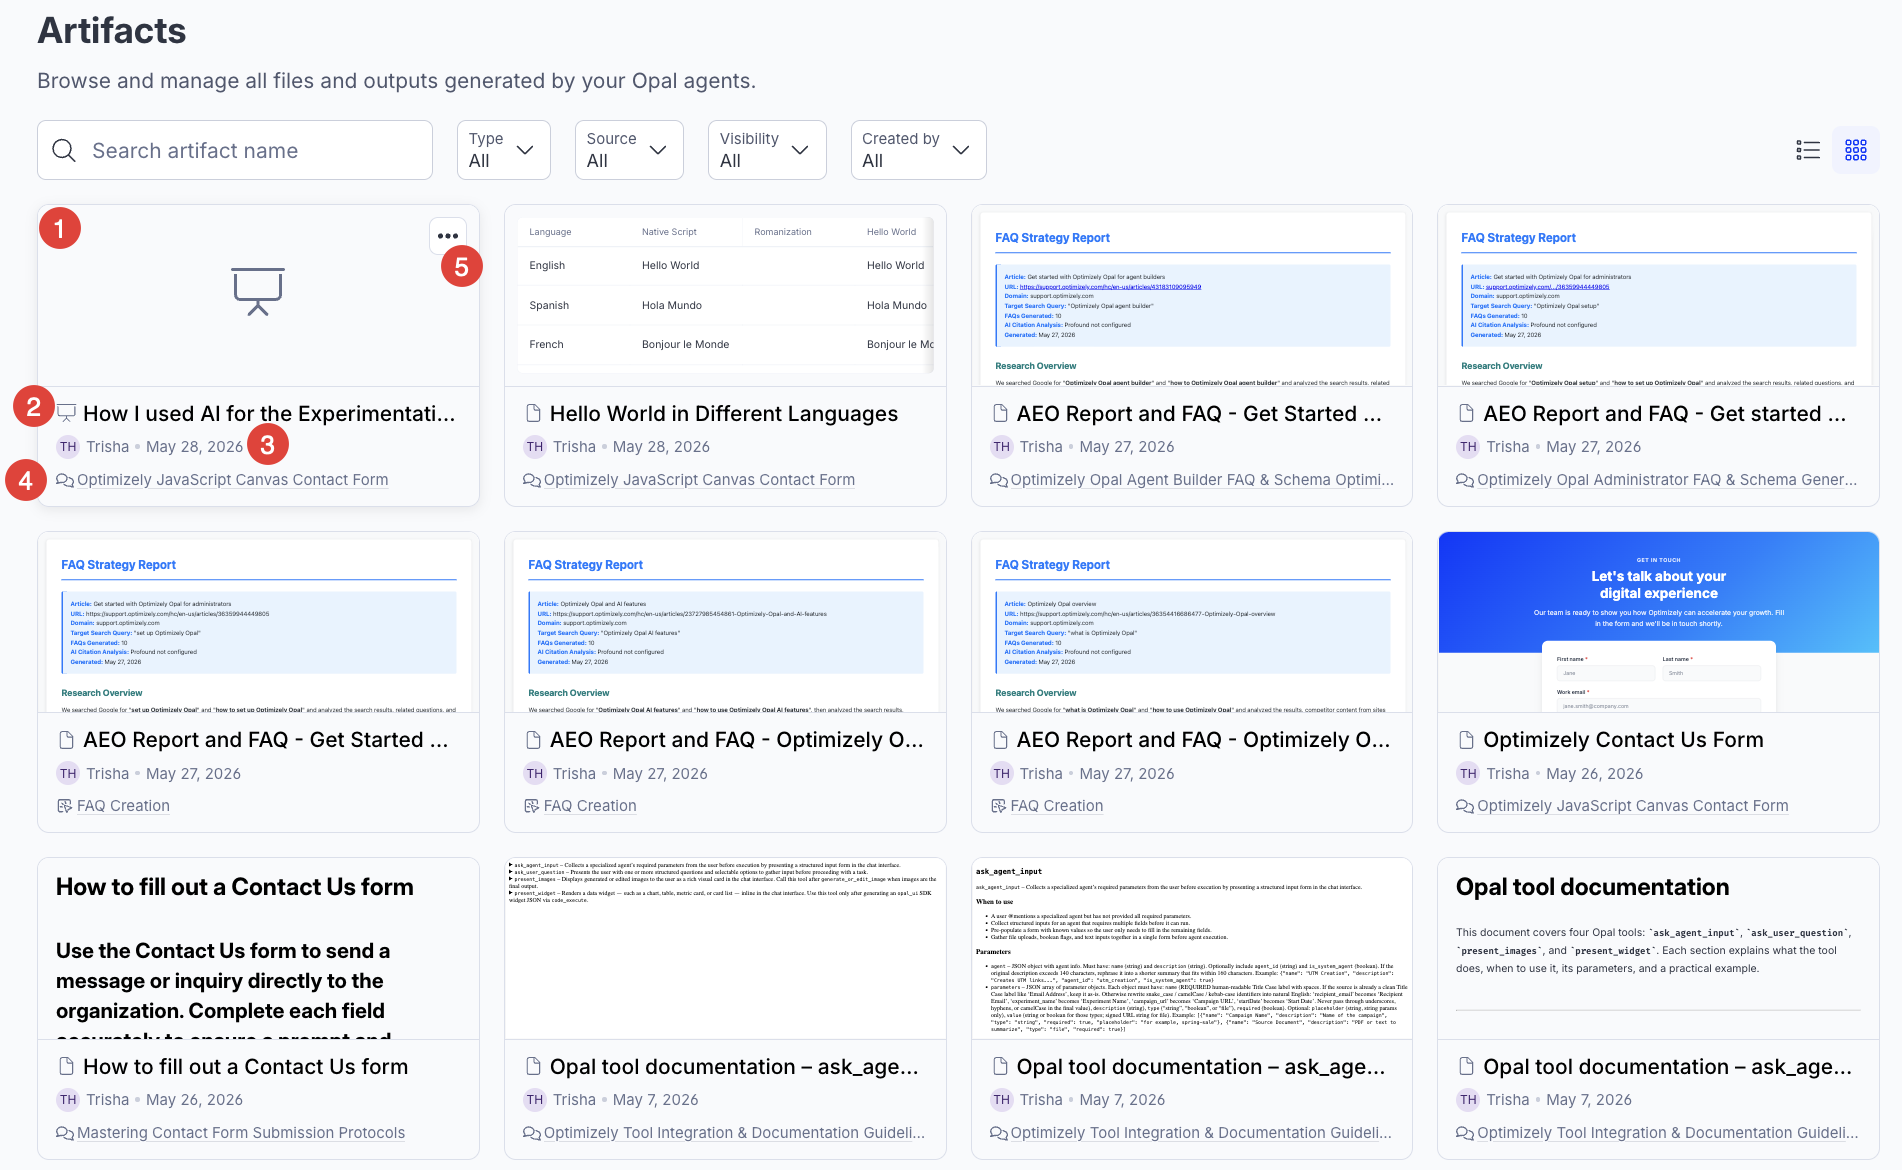
Task: Open the languages table thumbnail preview
Action: click(725, 296)
